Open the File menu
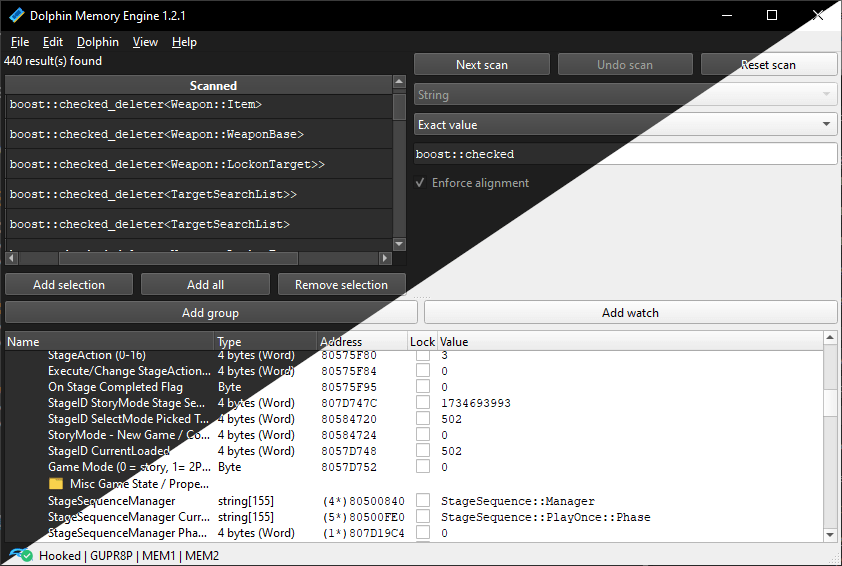The height and width of the screenshot is (566, 842). coord(20,42)
